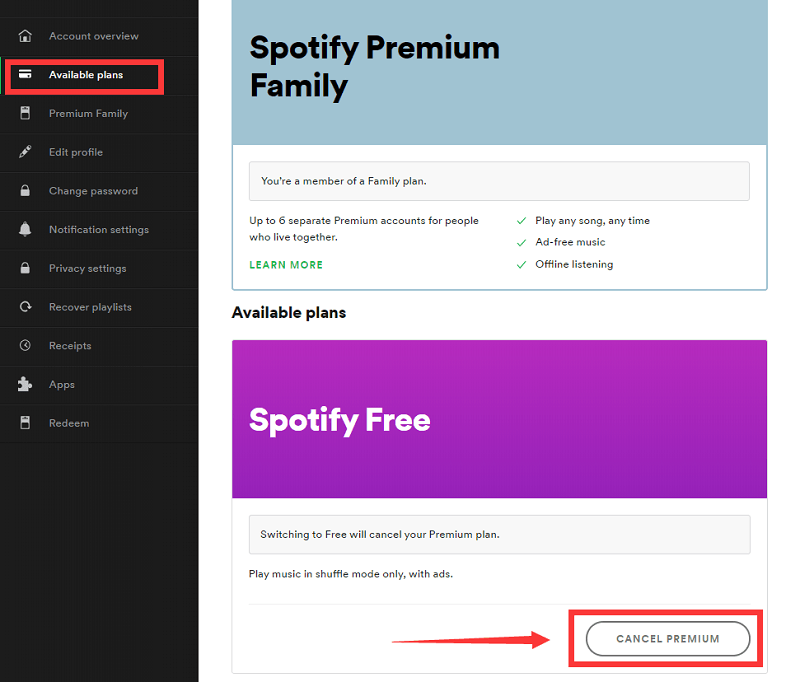The height and width of the screenshot is (682, 800).
Task: Click the puzzle piece Apps icon
Action: pos(26,384)
